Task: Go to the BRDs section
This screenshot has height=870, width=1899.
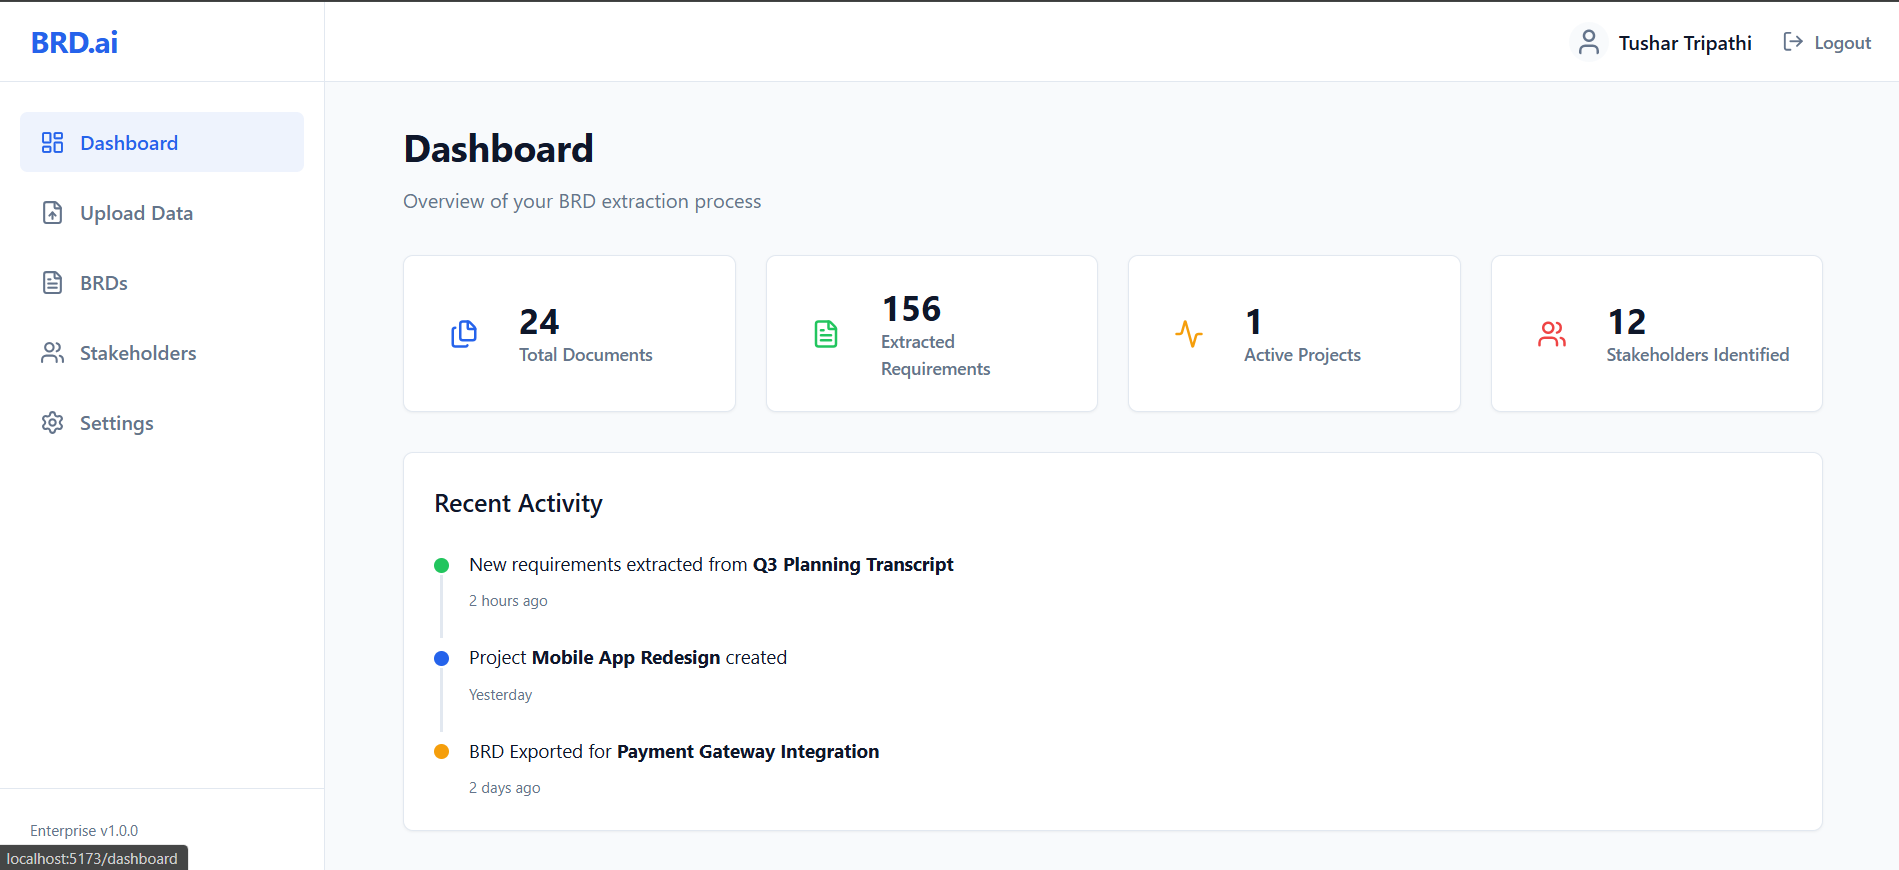Action: 104,283
